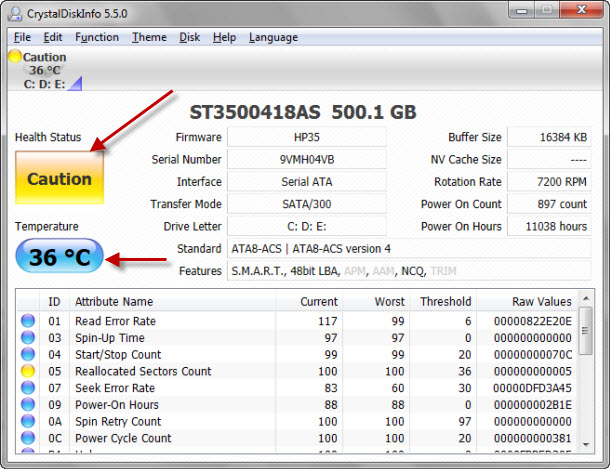Open the Function menu
610x469 pixels.
click(x=97, y=37)
